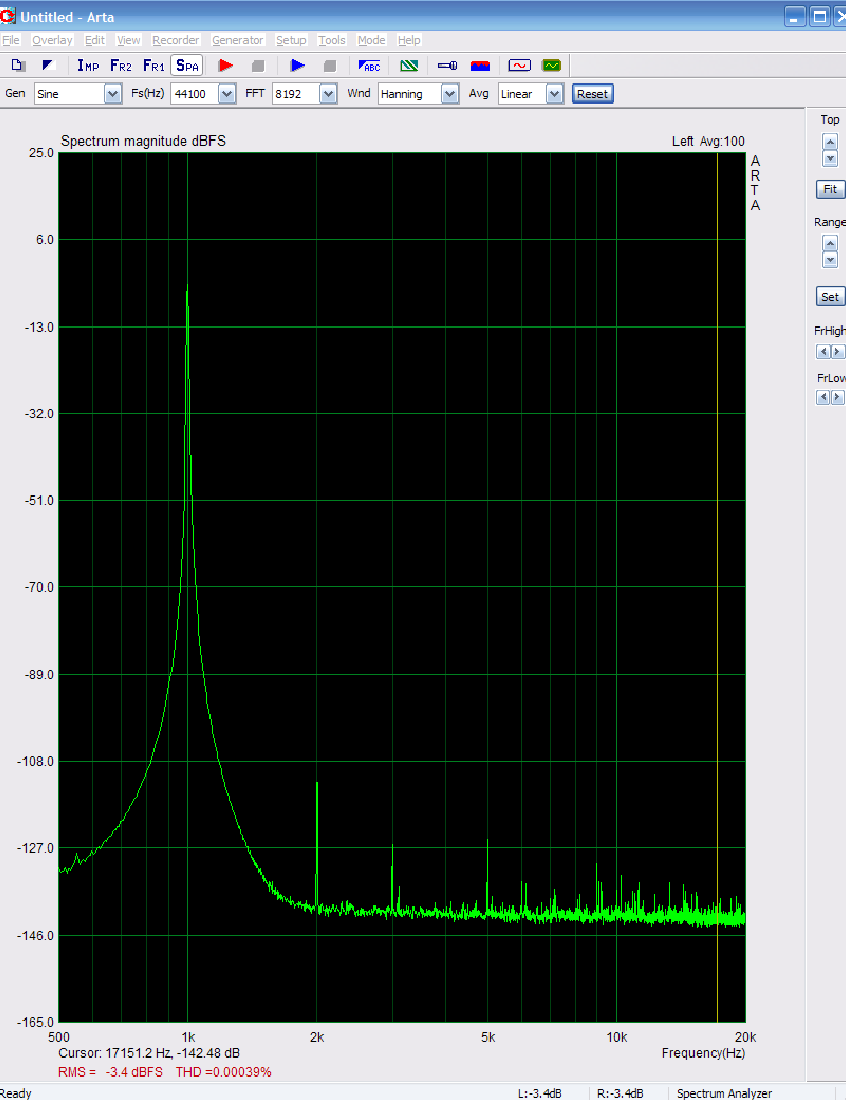Click the FrLow left arrow
This screenshot has height=1100, width=846.
click(x=824, y=397)
